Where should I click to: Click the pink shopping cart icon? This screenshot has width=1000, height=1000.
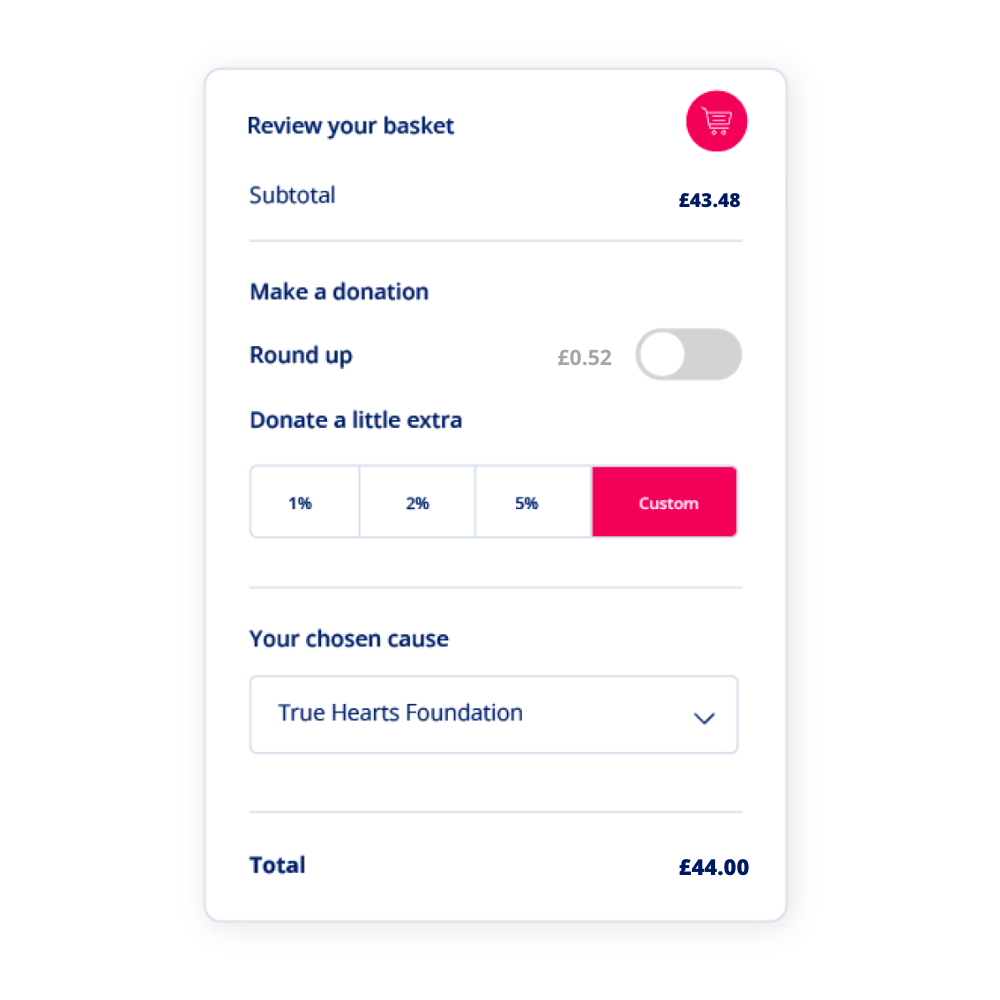click(x=716, y=122)
